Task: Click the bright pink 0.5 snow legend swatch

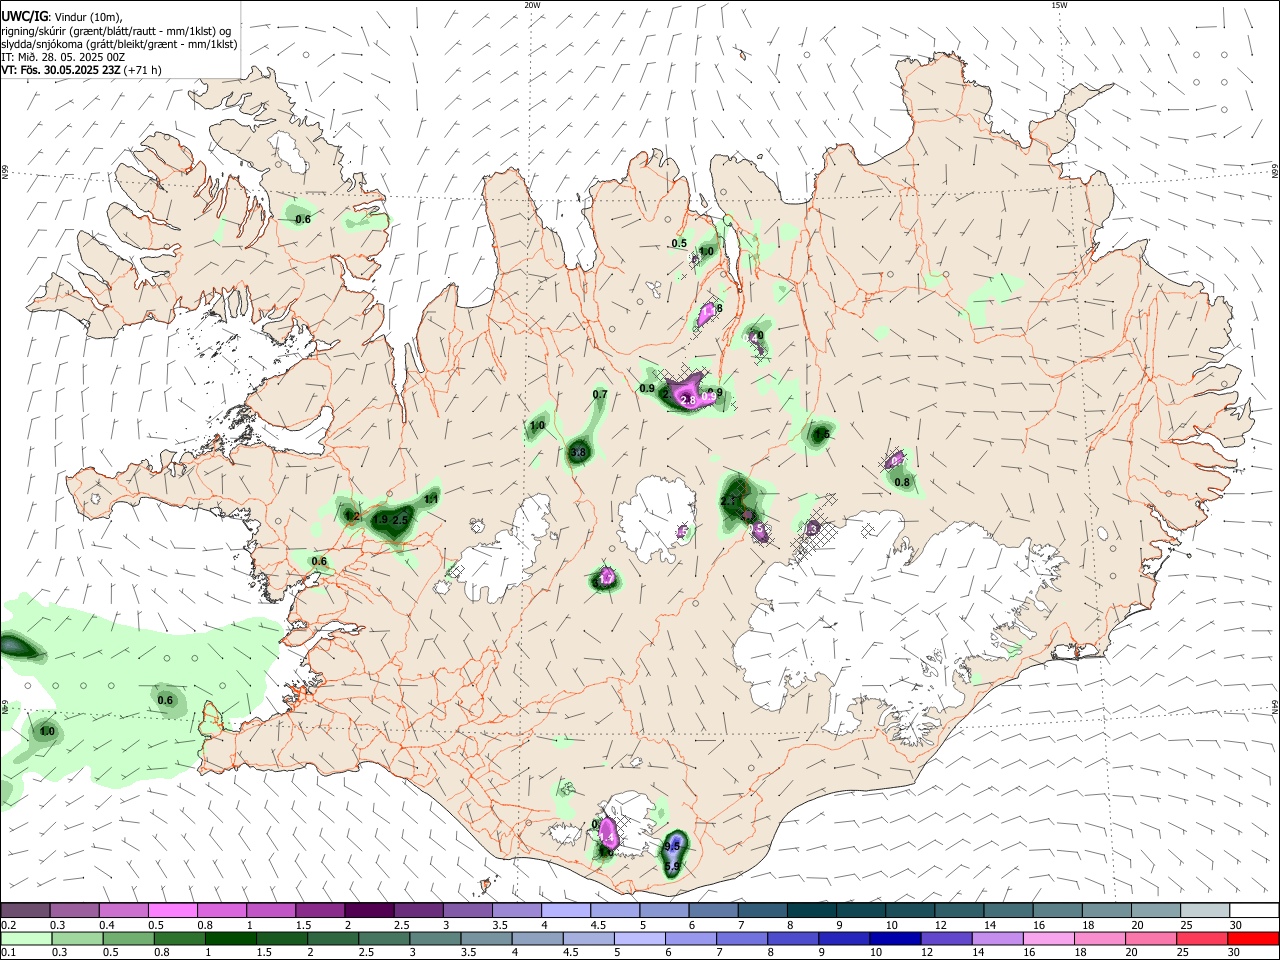Action: point(172,910)
